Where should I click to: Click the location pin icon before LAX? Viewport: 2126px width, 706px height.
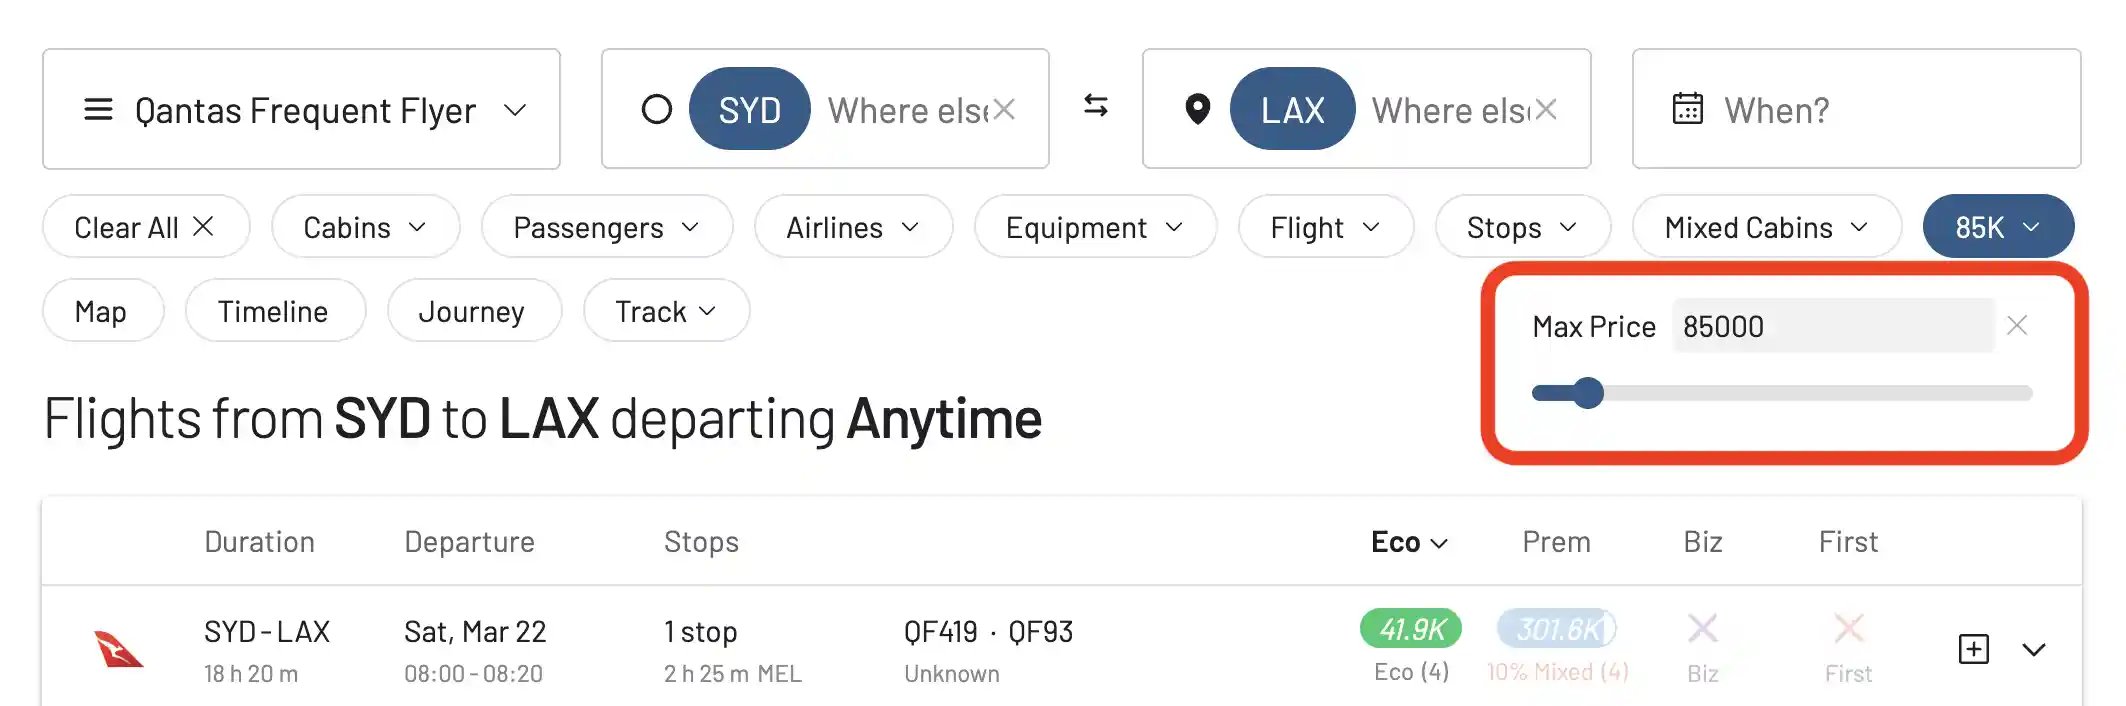[1197, 109]
